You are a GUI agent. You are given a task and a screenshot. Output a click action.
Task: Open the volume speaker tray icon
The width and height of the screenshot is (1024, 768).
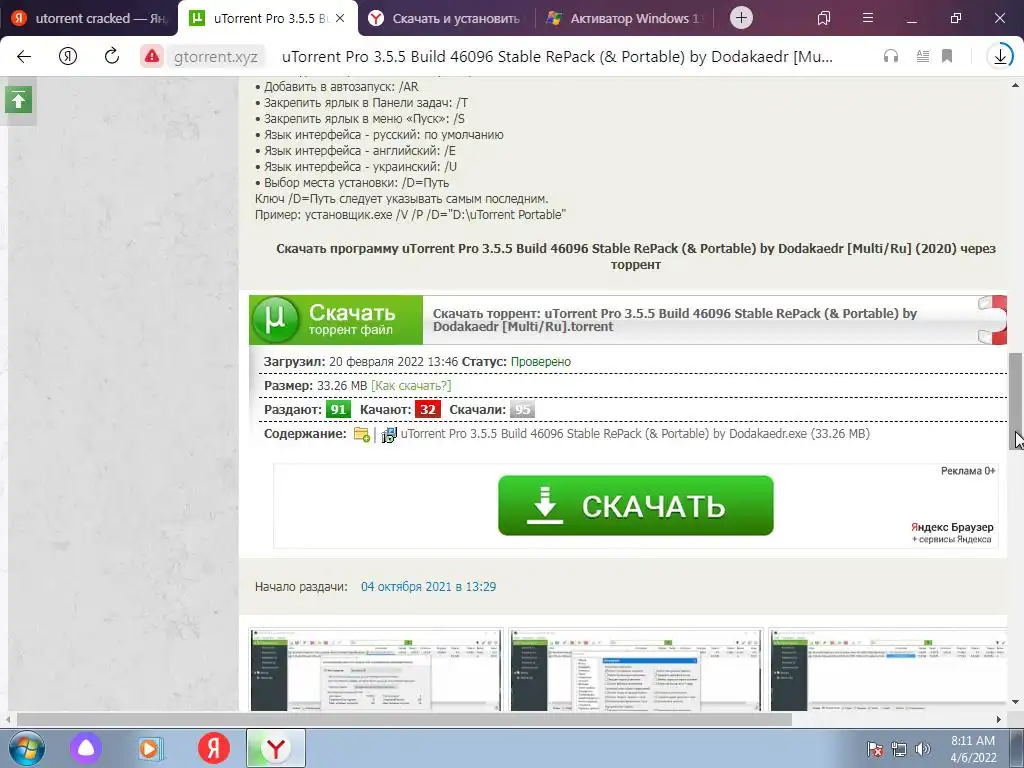click(x=923, y=749)
